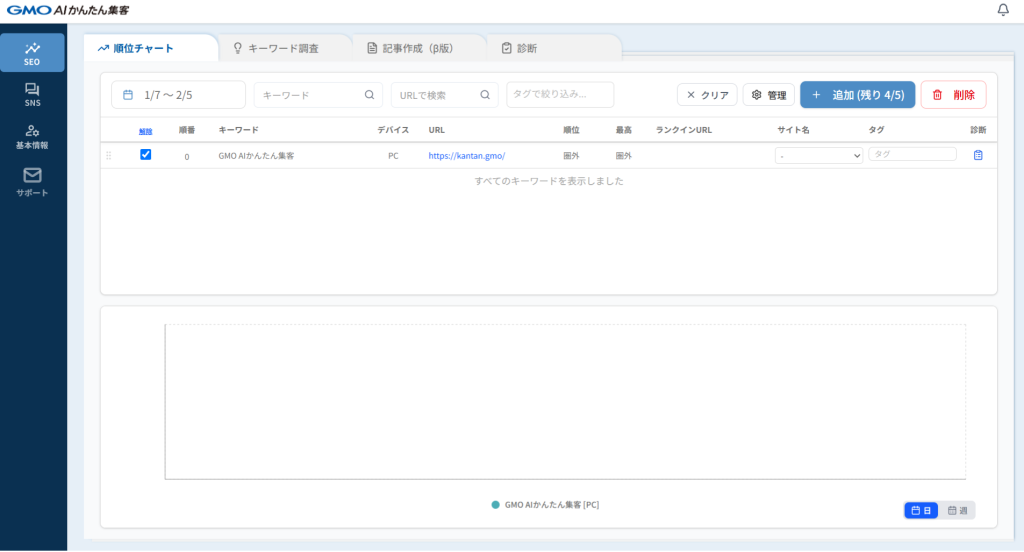Select SEO in the left sidebar

[33, 53]
